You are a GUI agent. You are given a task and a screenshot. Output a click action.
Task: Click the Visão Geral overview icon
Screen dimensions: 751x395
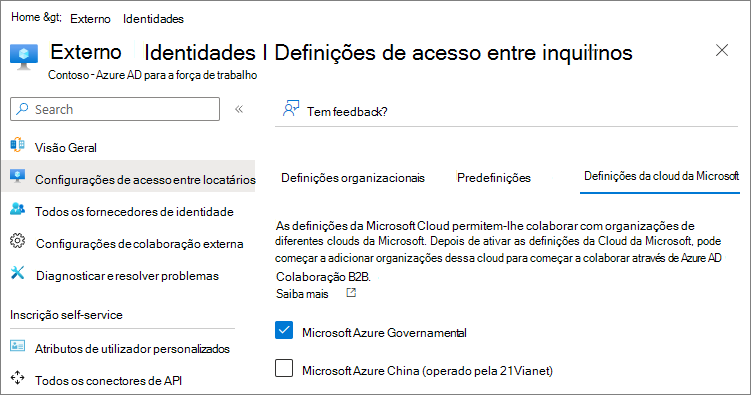pos(18,144)
